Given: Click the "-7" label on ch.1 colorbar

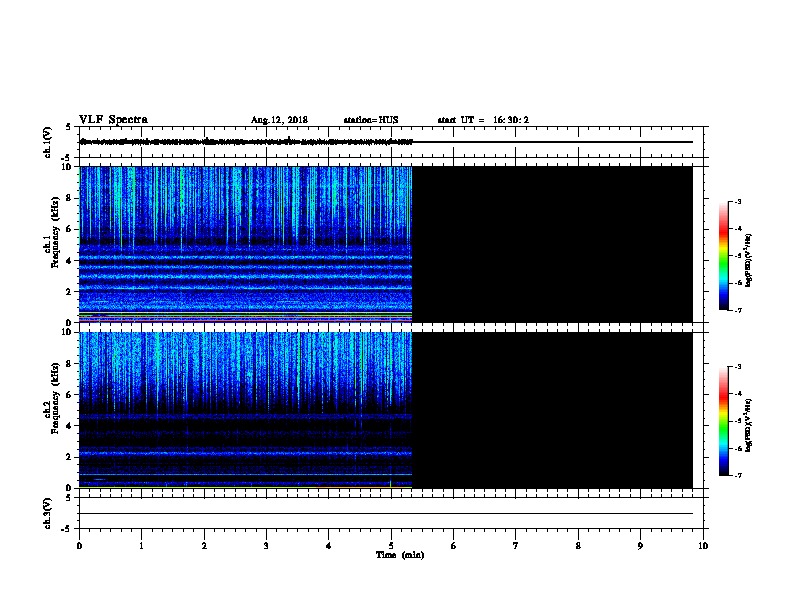Looking at the screenshot, I should point(737,310).
